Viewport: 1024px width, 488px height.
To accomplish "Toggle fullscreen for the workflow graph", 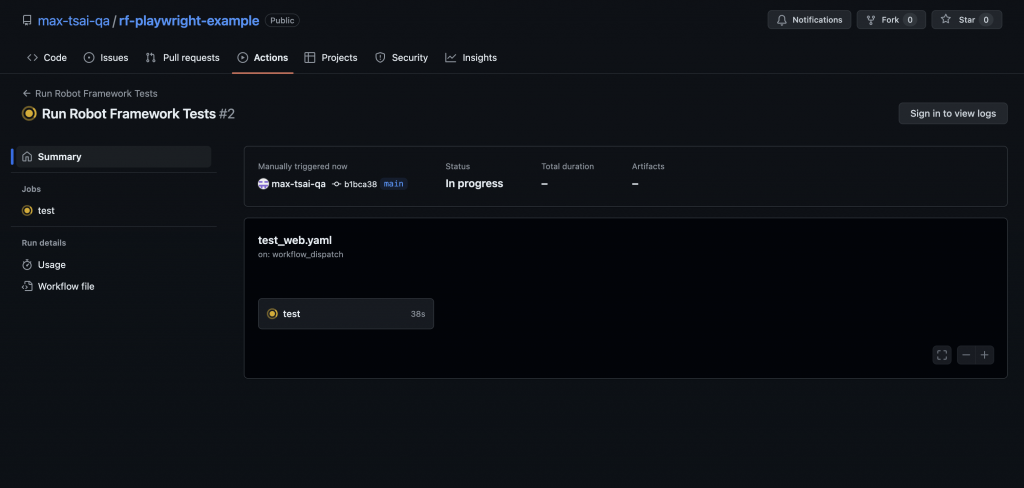I will click(942, 355).
